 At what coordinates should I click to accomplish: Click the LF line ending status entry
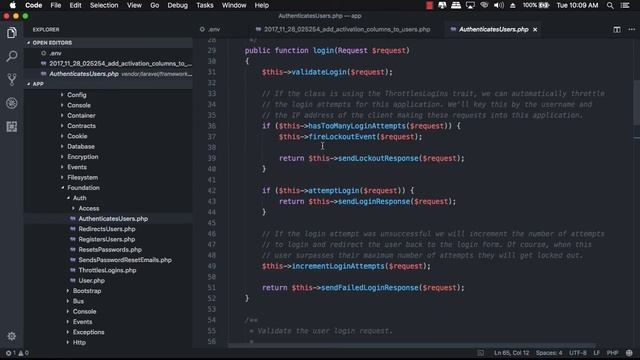(597, 353)
